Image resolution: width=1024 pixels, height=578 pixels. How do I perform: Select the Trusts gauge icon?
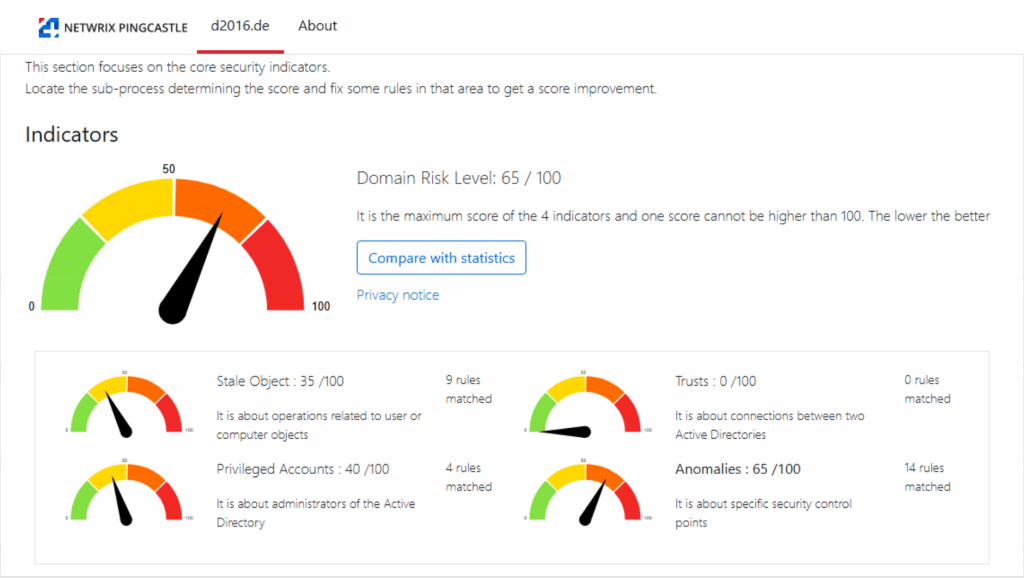(x=583, y=403)
